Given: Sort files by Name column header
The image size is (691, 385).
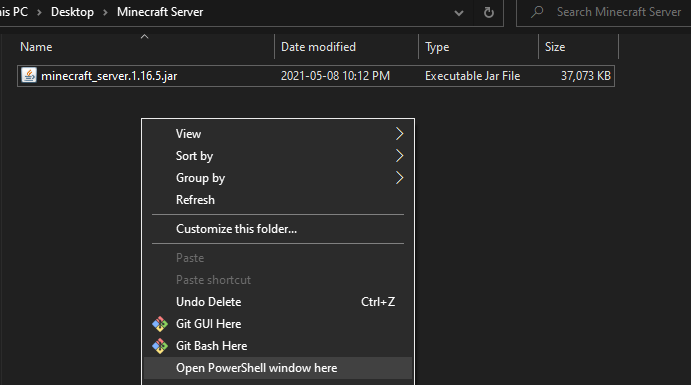Looking at the screenshot, I should pyautogui.click(x=145, y=47).
